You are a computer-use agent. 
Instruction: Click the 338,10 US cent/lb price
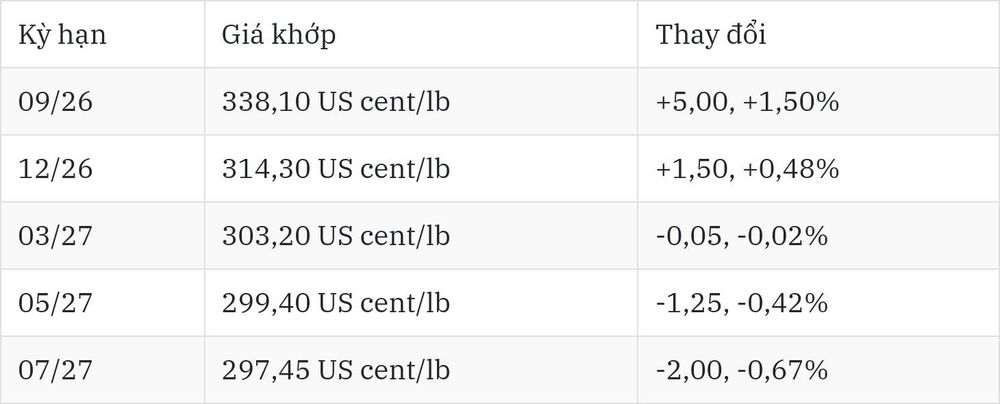pyautogui.click(x=336, y=102)
